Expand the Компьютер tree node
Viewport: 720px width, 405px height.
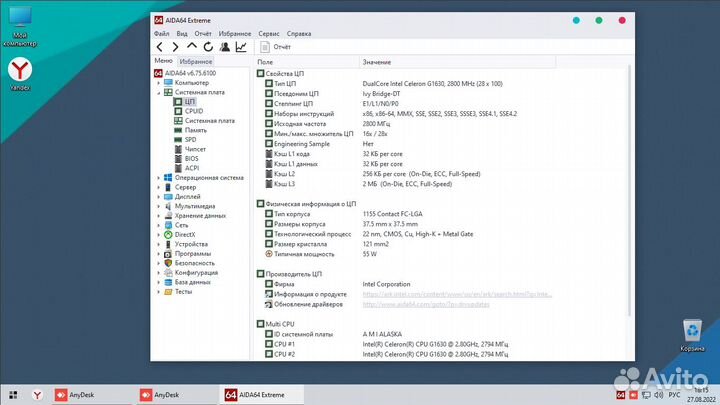(x=157, y=82)
